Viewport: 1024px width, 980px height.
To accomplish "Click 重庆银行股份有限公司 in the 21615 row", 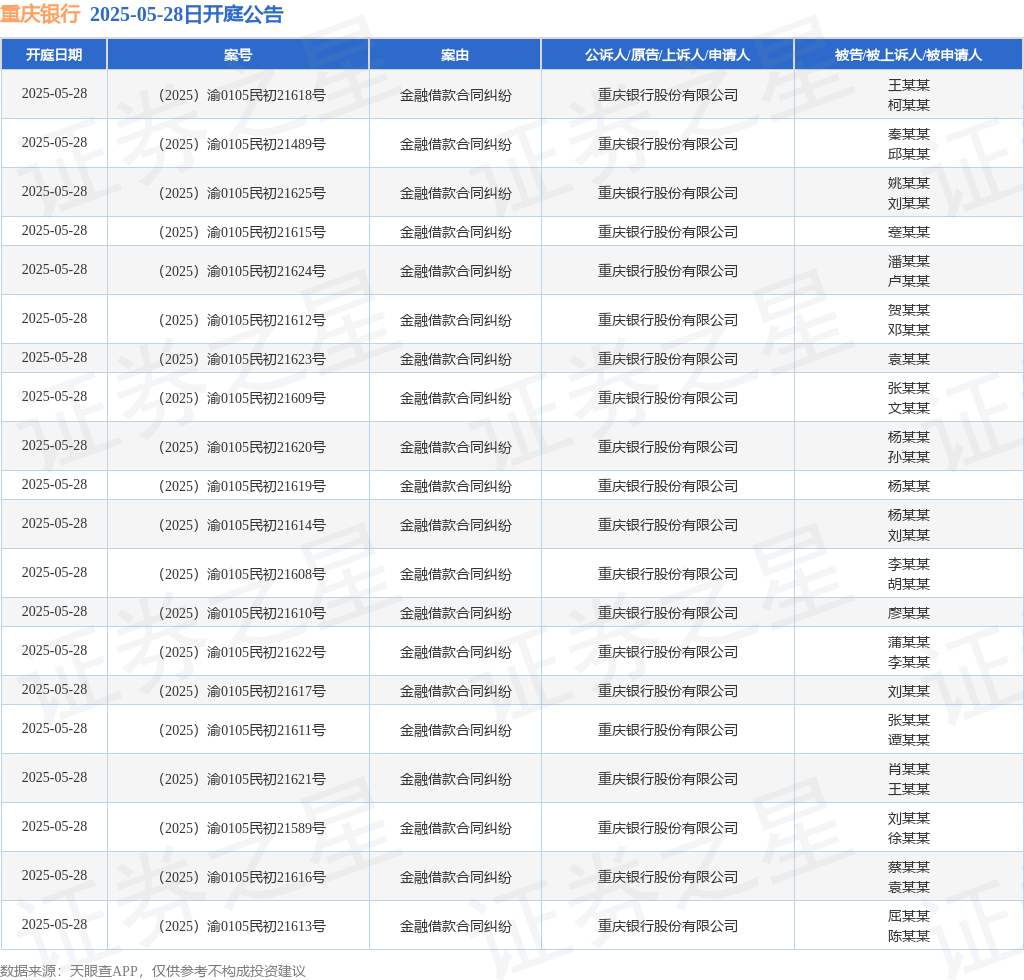I will pos(667,232).
